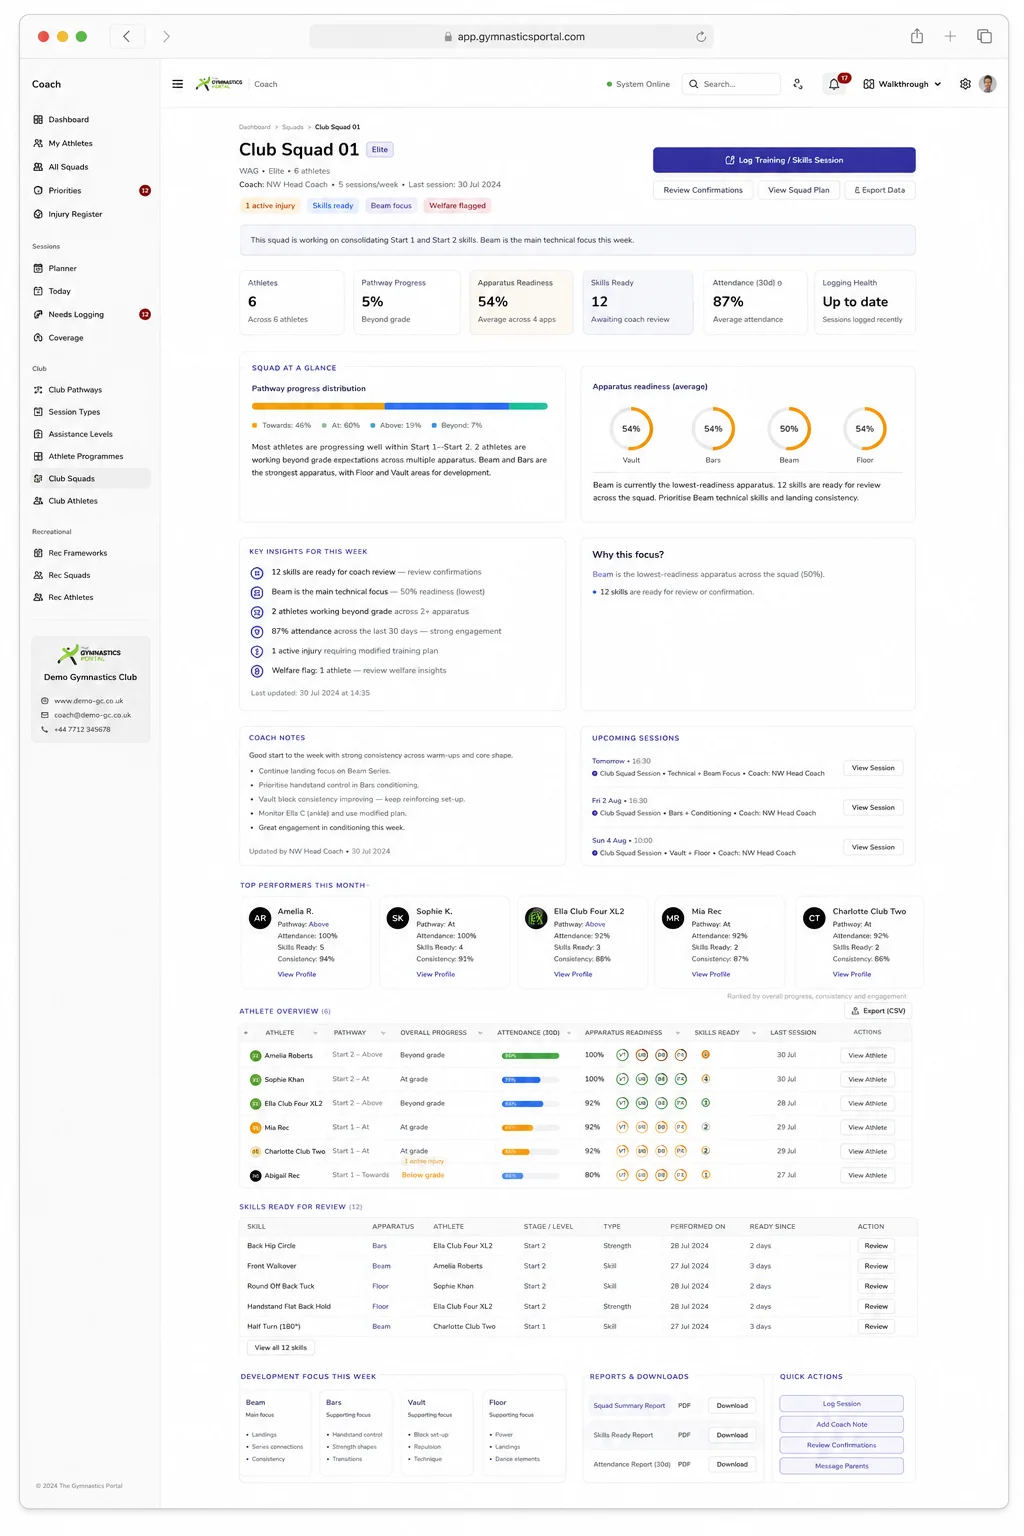Click the Dashboard icon in the sidebar
The width and height of the screenshot is (1024, 1536).
[38, 120]
